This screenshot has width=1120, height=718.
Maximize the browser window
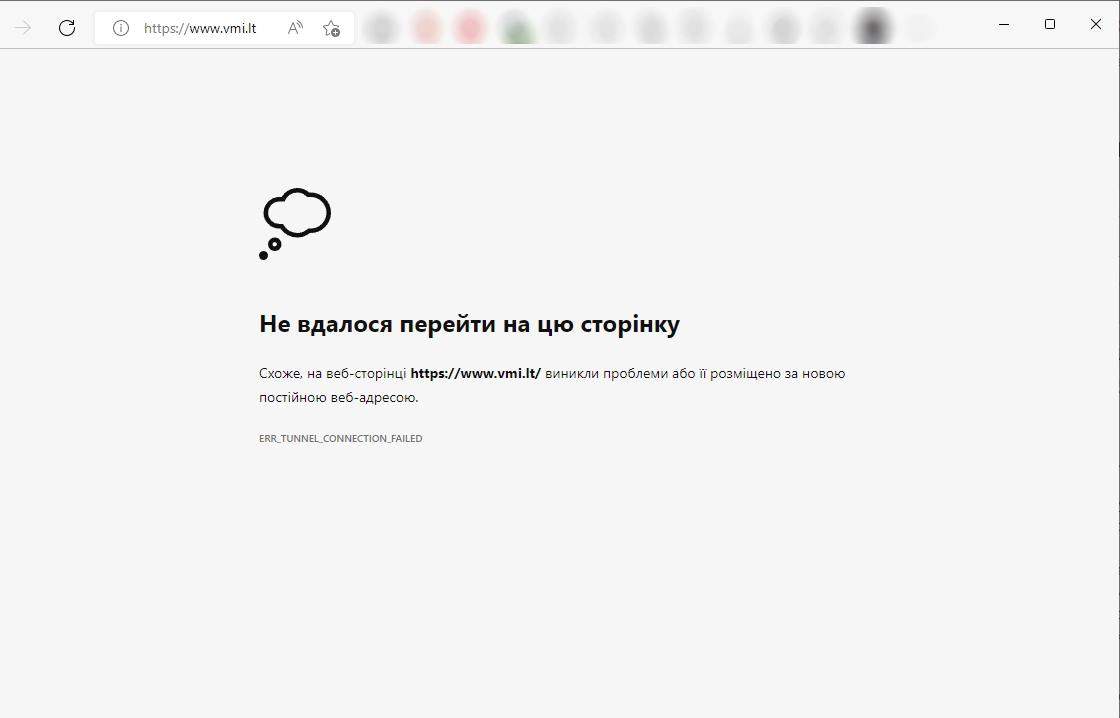(1049, 24)
